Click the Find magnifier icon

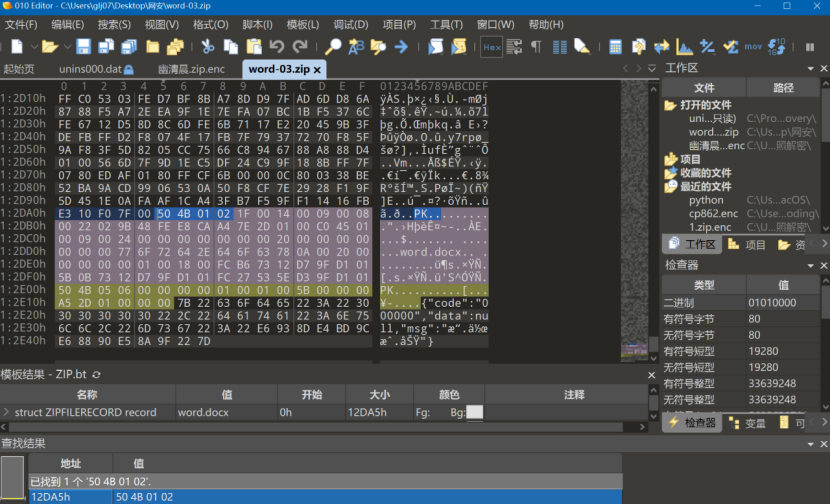pyautogui.click(x=333, y=47)
